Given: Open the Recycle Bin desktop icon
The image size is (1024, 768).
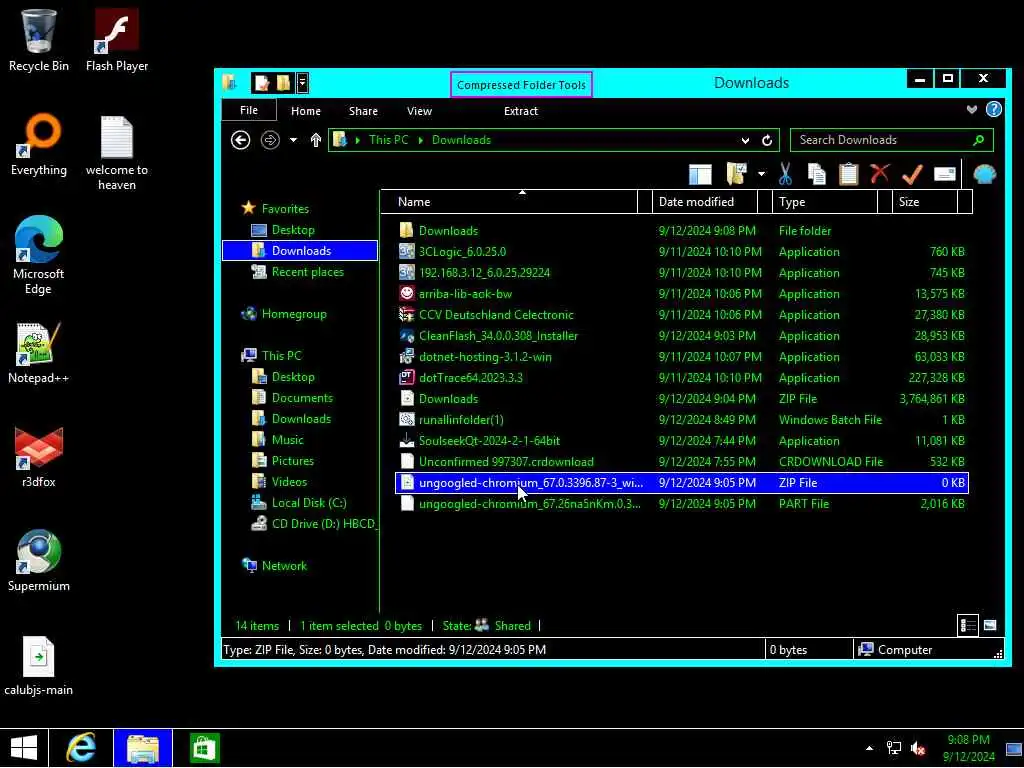Looking at the screenshot, I should click(39, 40).
